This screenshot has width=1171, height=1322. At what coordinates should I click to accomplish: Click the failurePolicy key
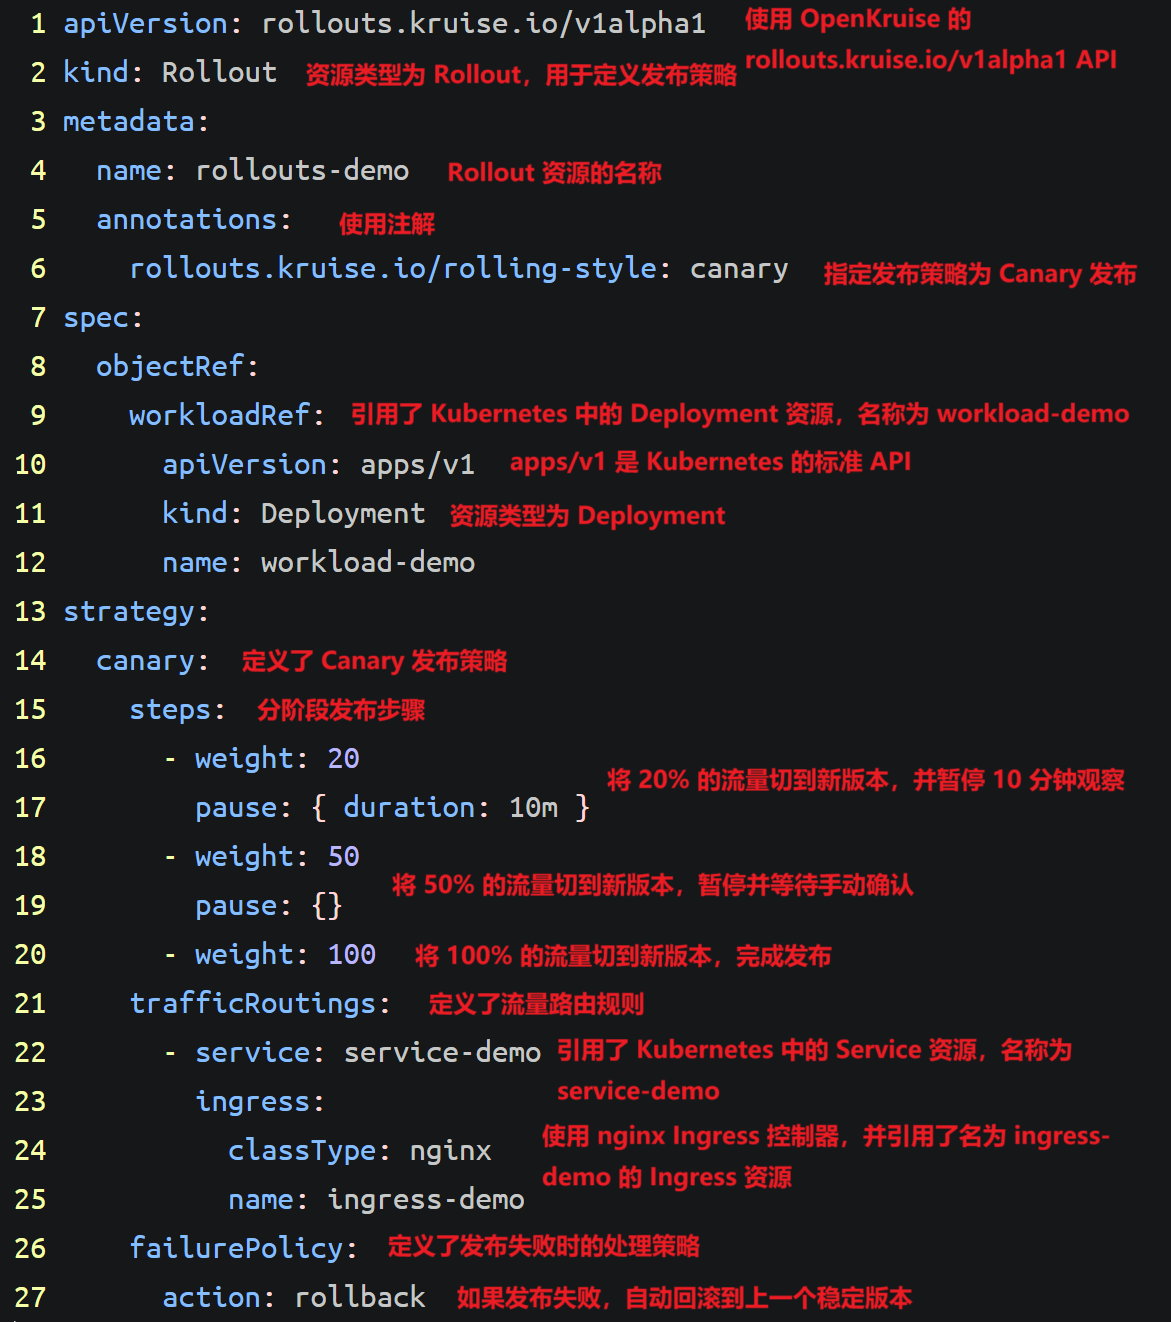tap(236, 1248)
